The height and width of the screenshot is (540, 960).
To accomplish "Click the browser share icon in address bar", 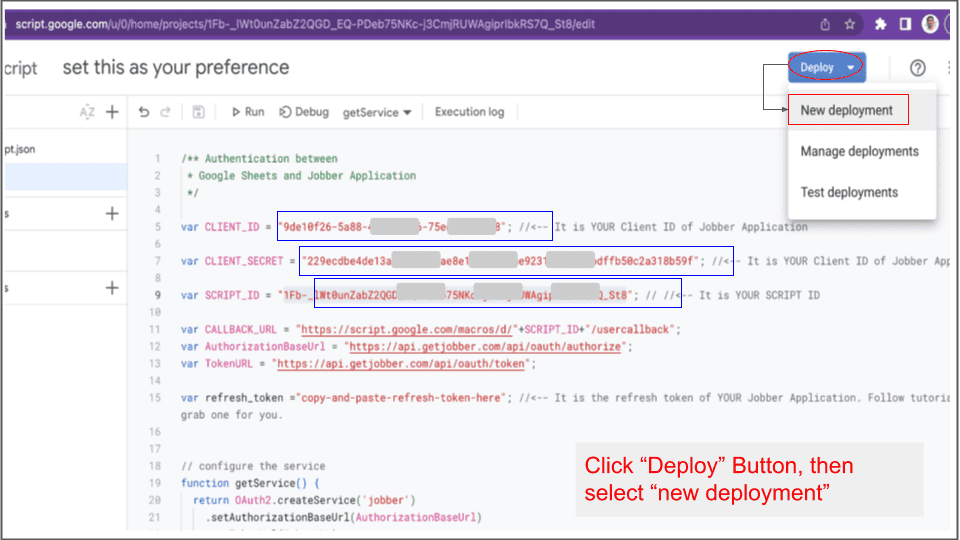I will pyautogui.click(x=824, y=24).
